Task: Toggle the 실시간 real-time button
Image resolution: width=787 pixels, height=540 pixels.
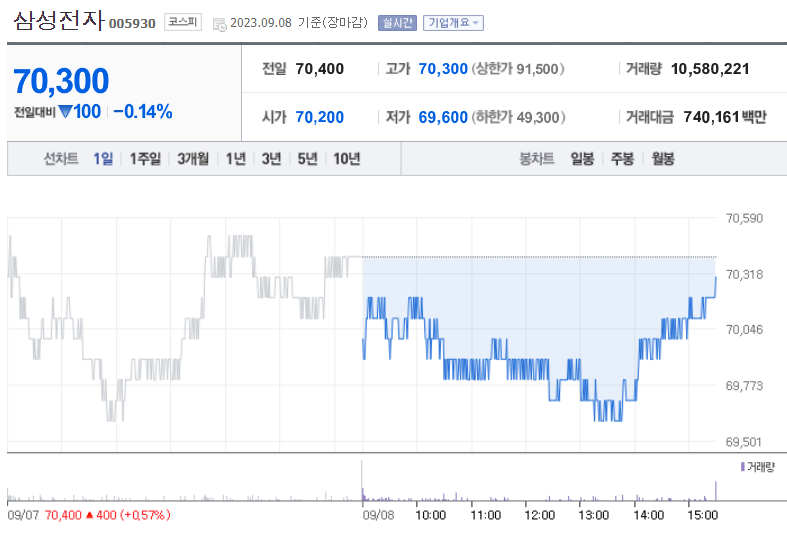Action: (397, 23)
